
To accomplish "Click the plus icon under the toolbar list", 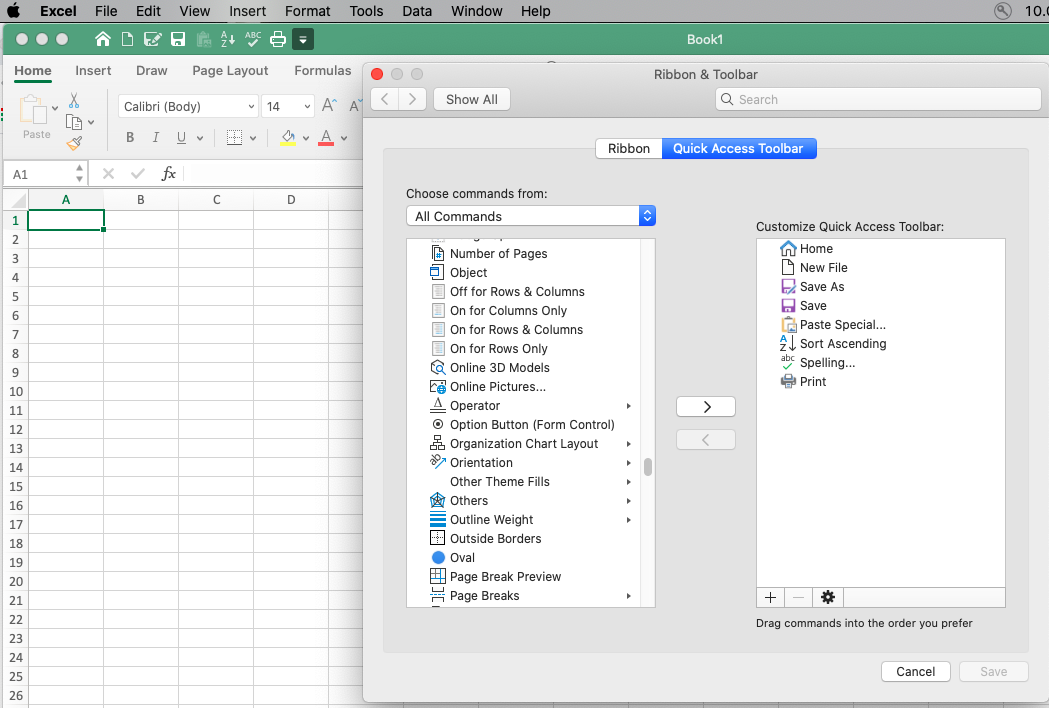I will click(x=771, y=597).
